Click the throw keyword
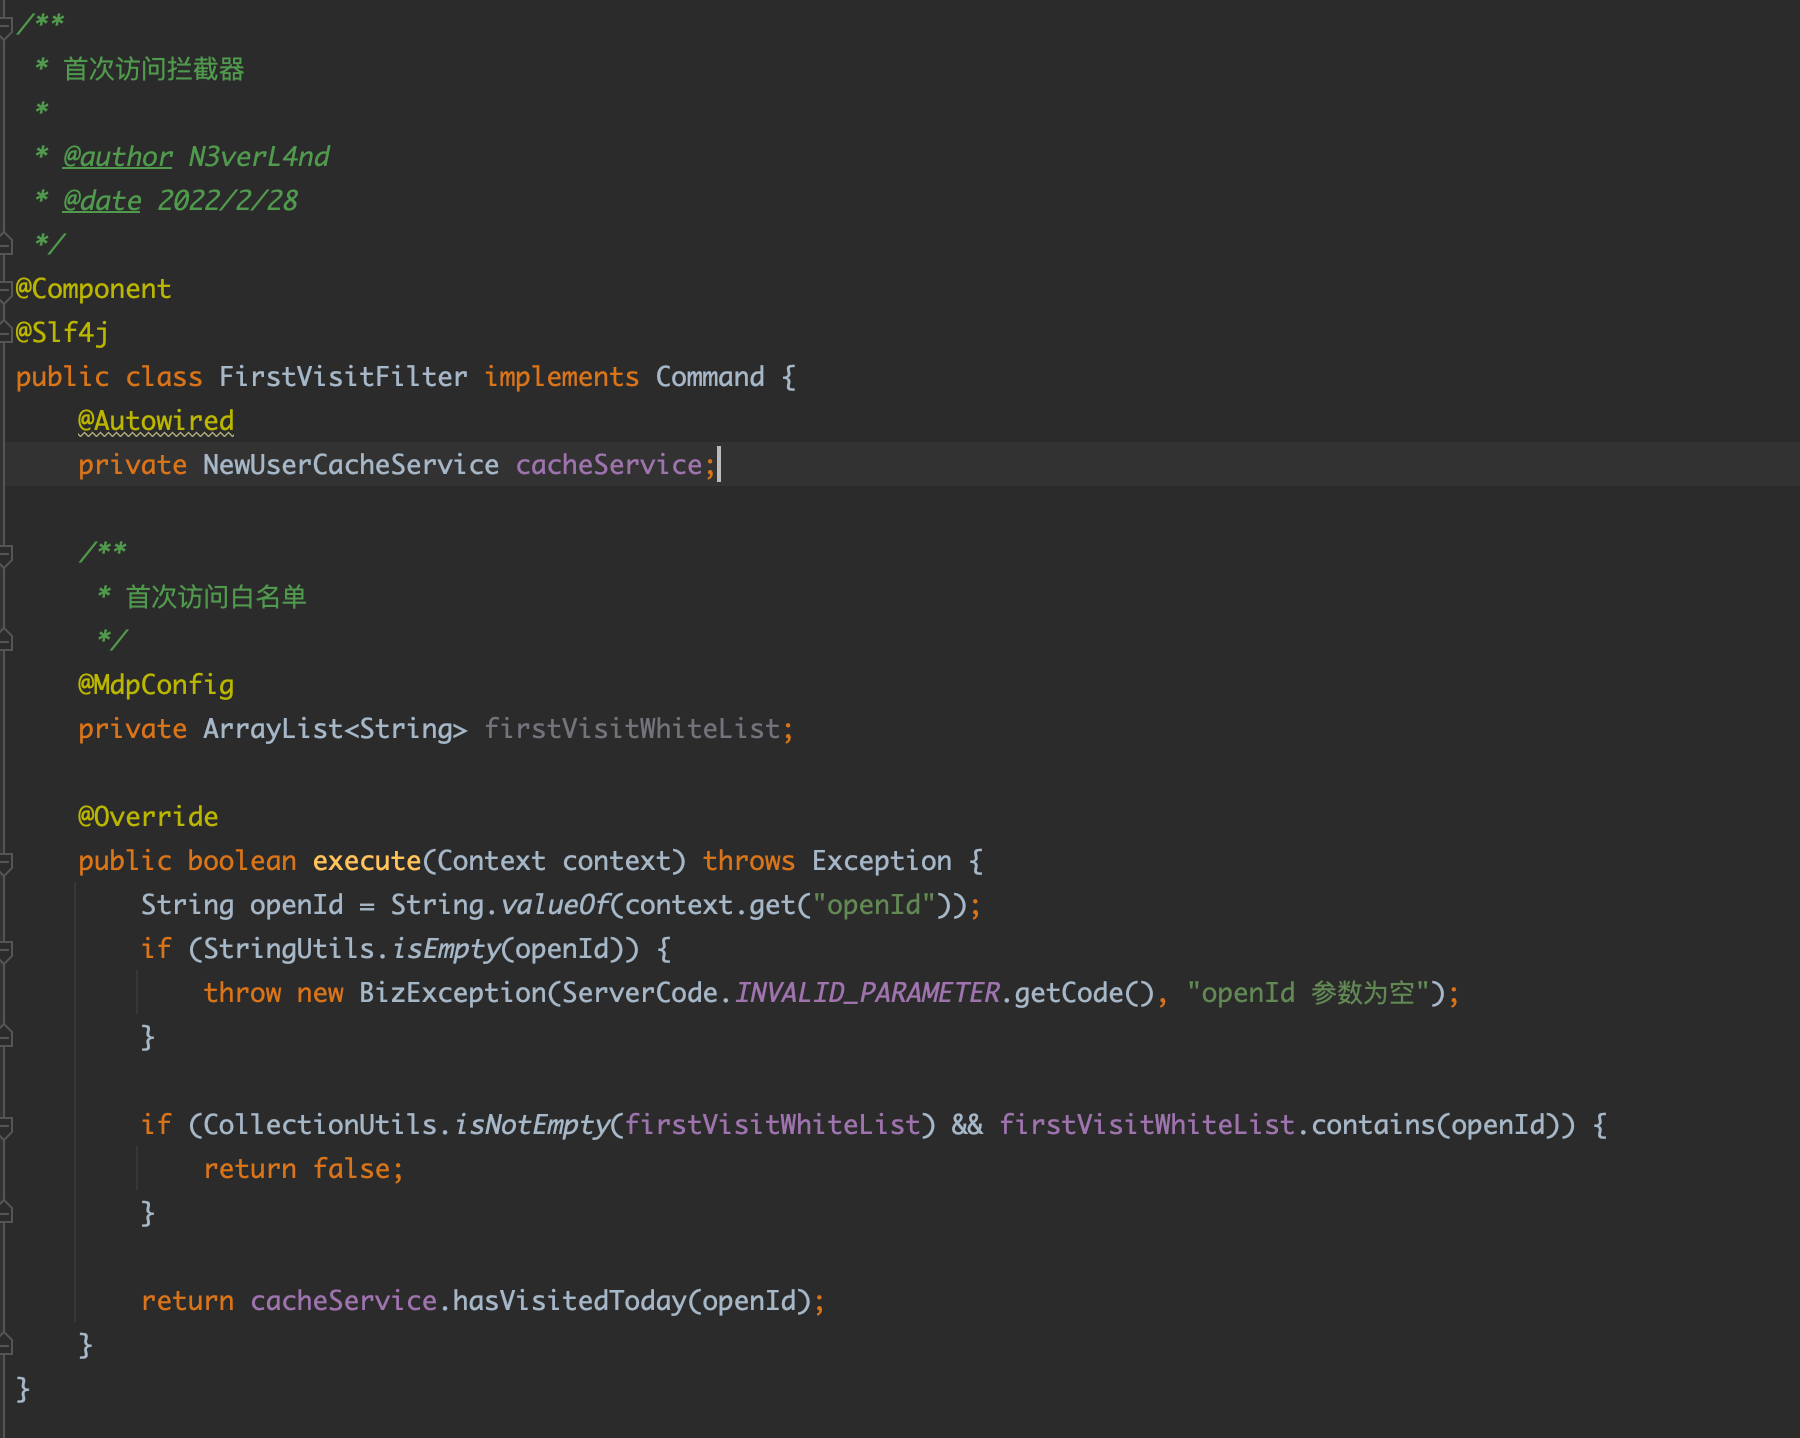The height and width of the screenshot is (1438, 1800). 242,993
